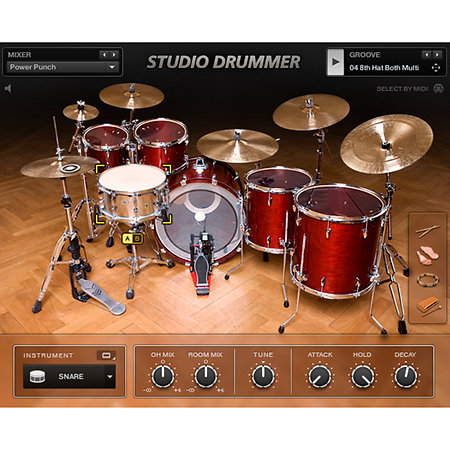Click the MIDI connector icon
The width and height of the screenshot is (450, 450).
click(x=438, y=89)
